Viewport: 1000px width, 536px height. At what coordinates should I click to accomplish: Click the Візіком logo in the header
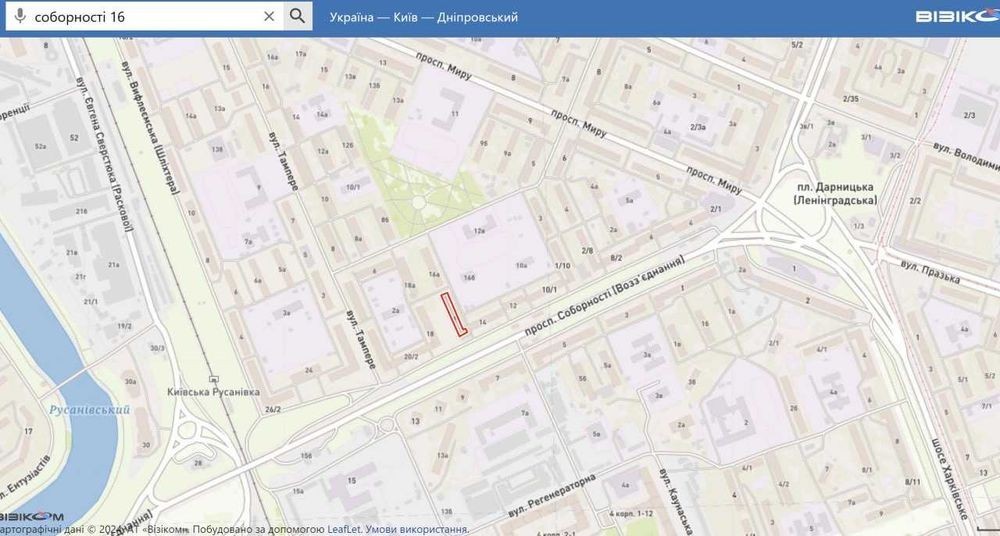[957, 17]
